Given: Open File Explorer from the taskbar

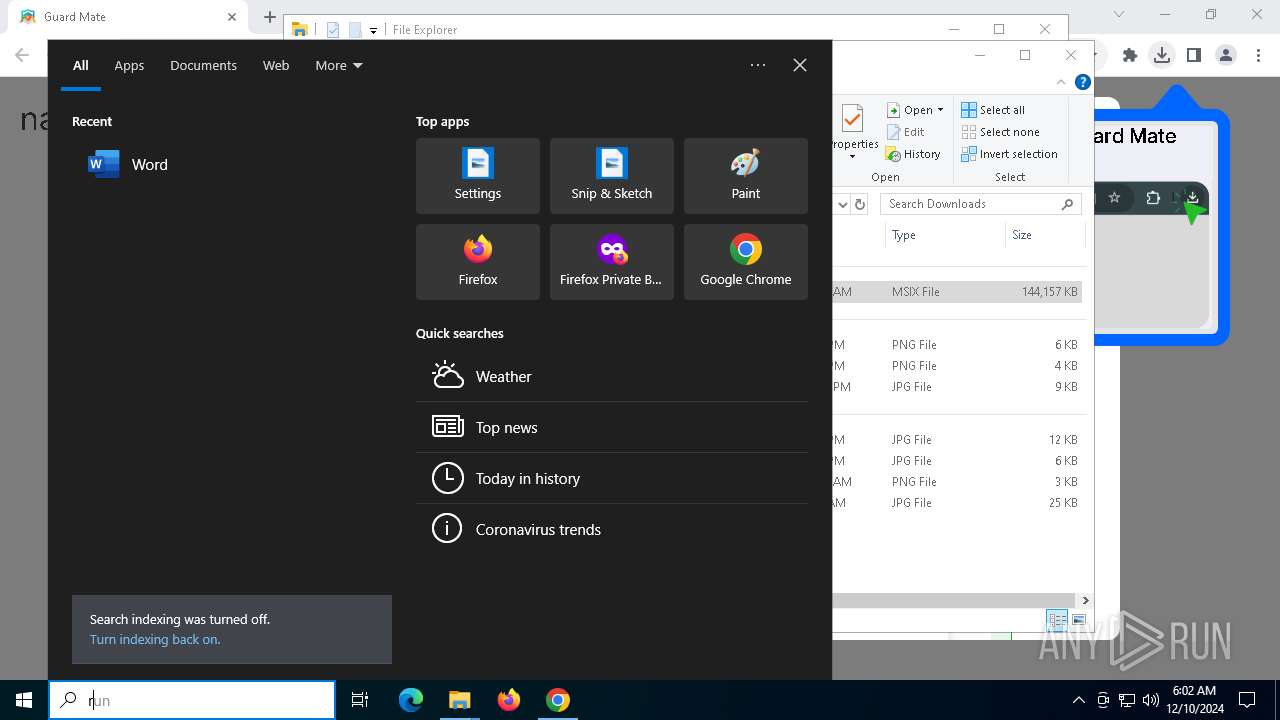Looking at the screenshot, I should (459, 700).
